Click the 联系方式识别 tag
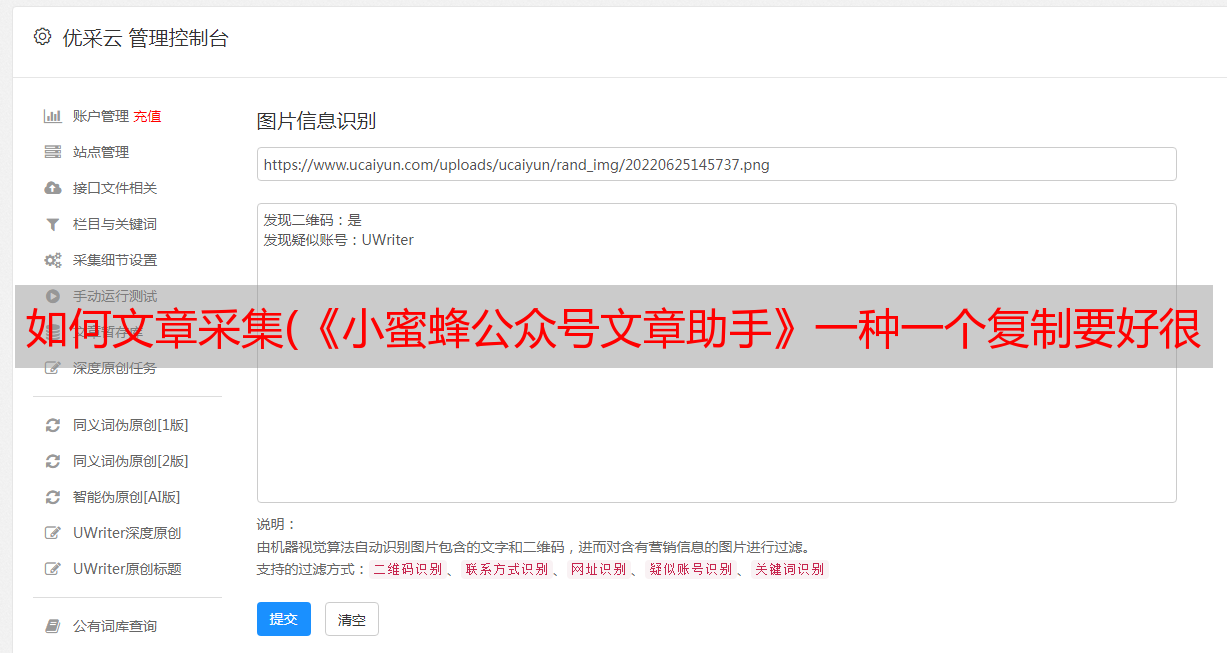Image resolution: width=1227 pixels, height=653 pixels. pyautogui.click(x=506, y=569)
